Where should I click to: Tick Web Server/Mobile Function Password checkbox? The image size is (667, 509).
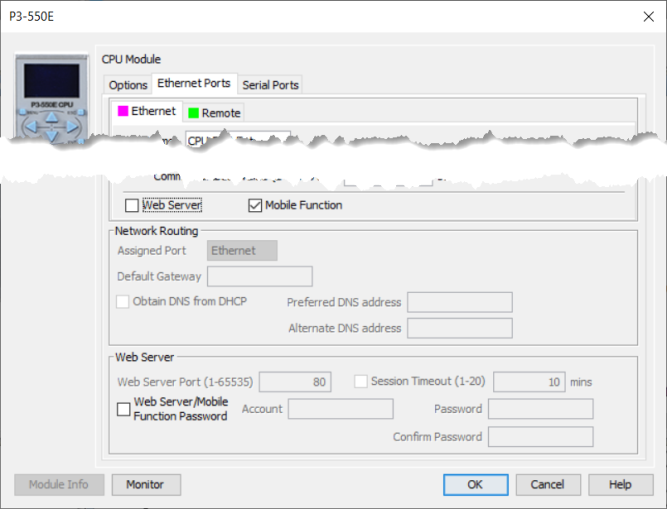(x=124, y=409)
